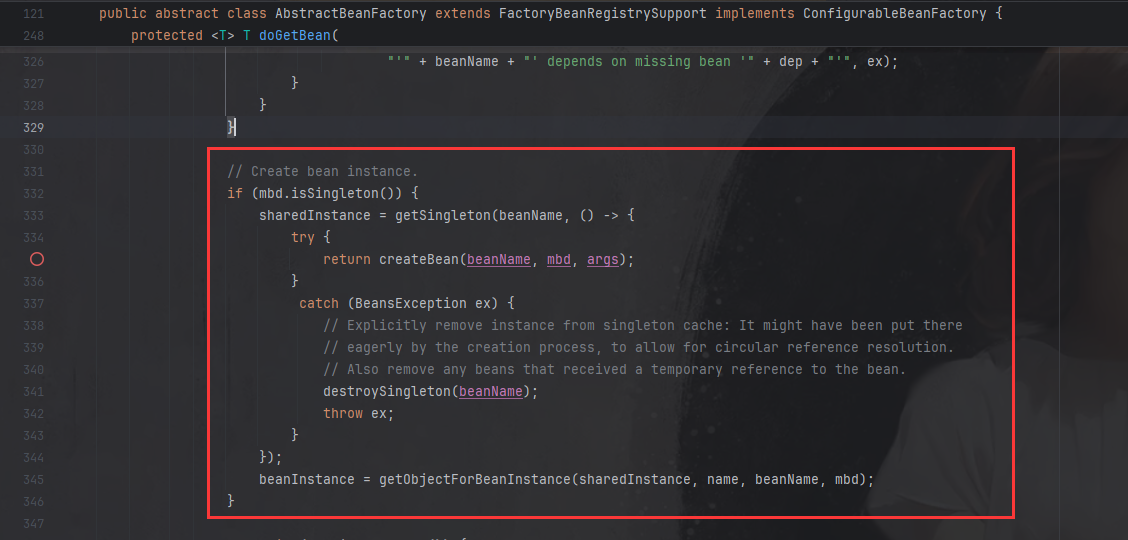Toggle the breakpoint marker beside the createBean line
Image resolution: width=1128 pixels, height=540 pixels.
point(37,260)
